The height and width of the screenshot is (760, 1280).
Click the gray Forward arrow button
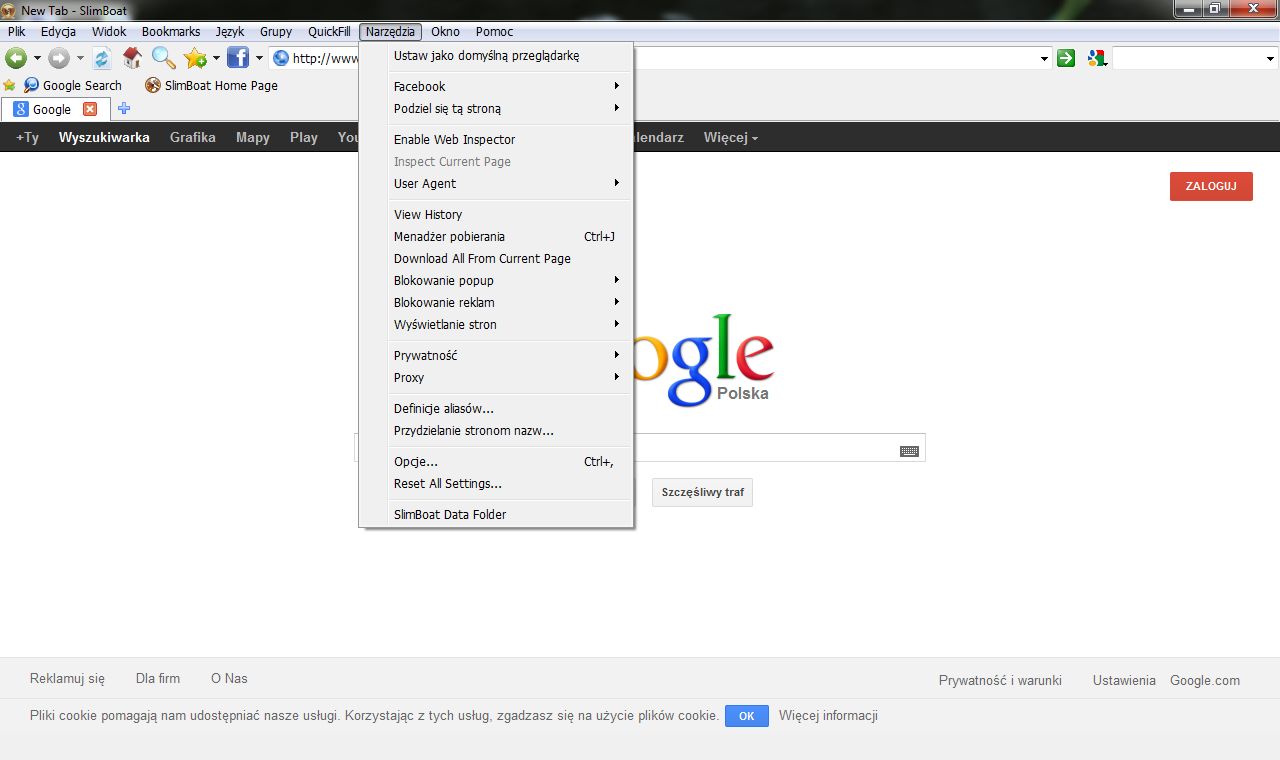click(x=59, y=58)
